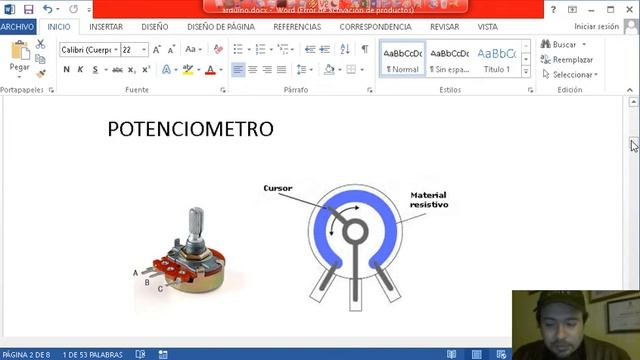Apply the Sin espaciado style

point(449,59)
